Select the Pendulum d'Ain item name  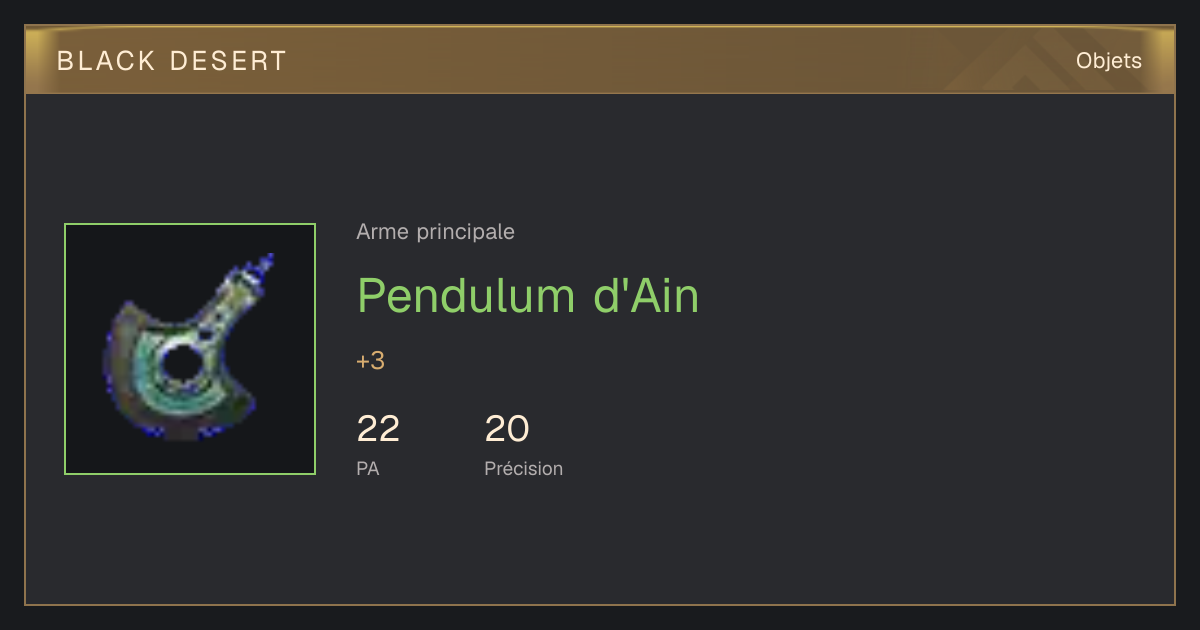tap(528, 295)
